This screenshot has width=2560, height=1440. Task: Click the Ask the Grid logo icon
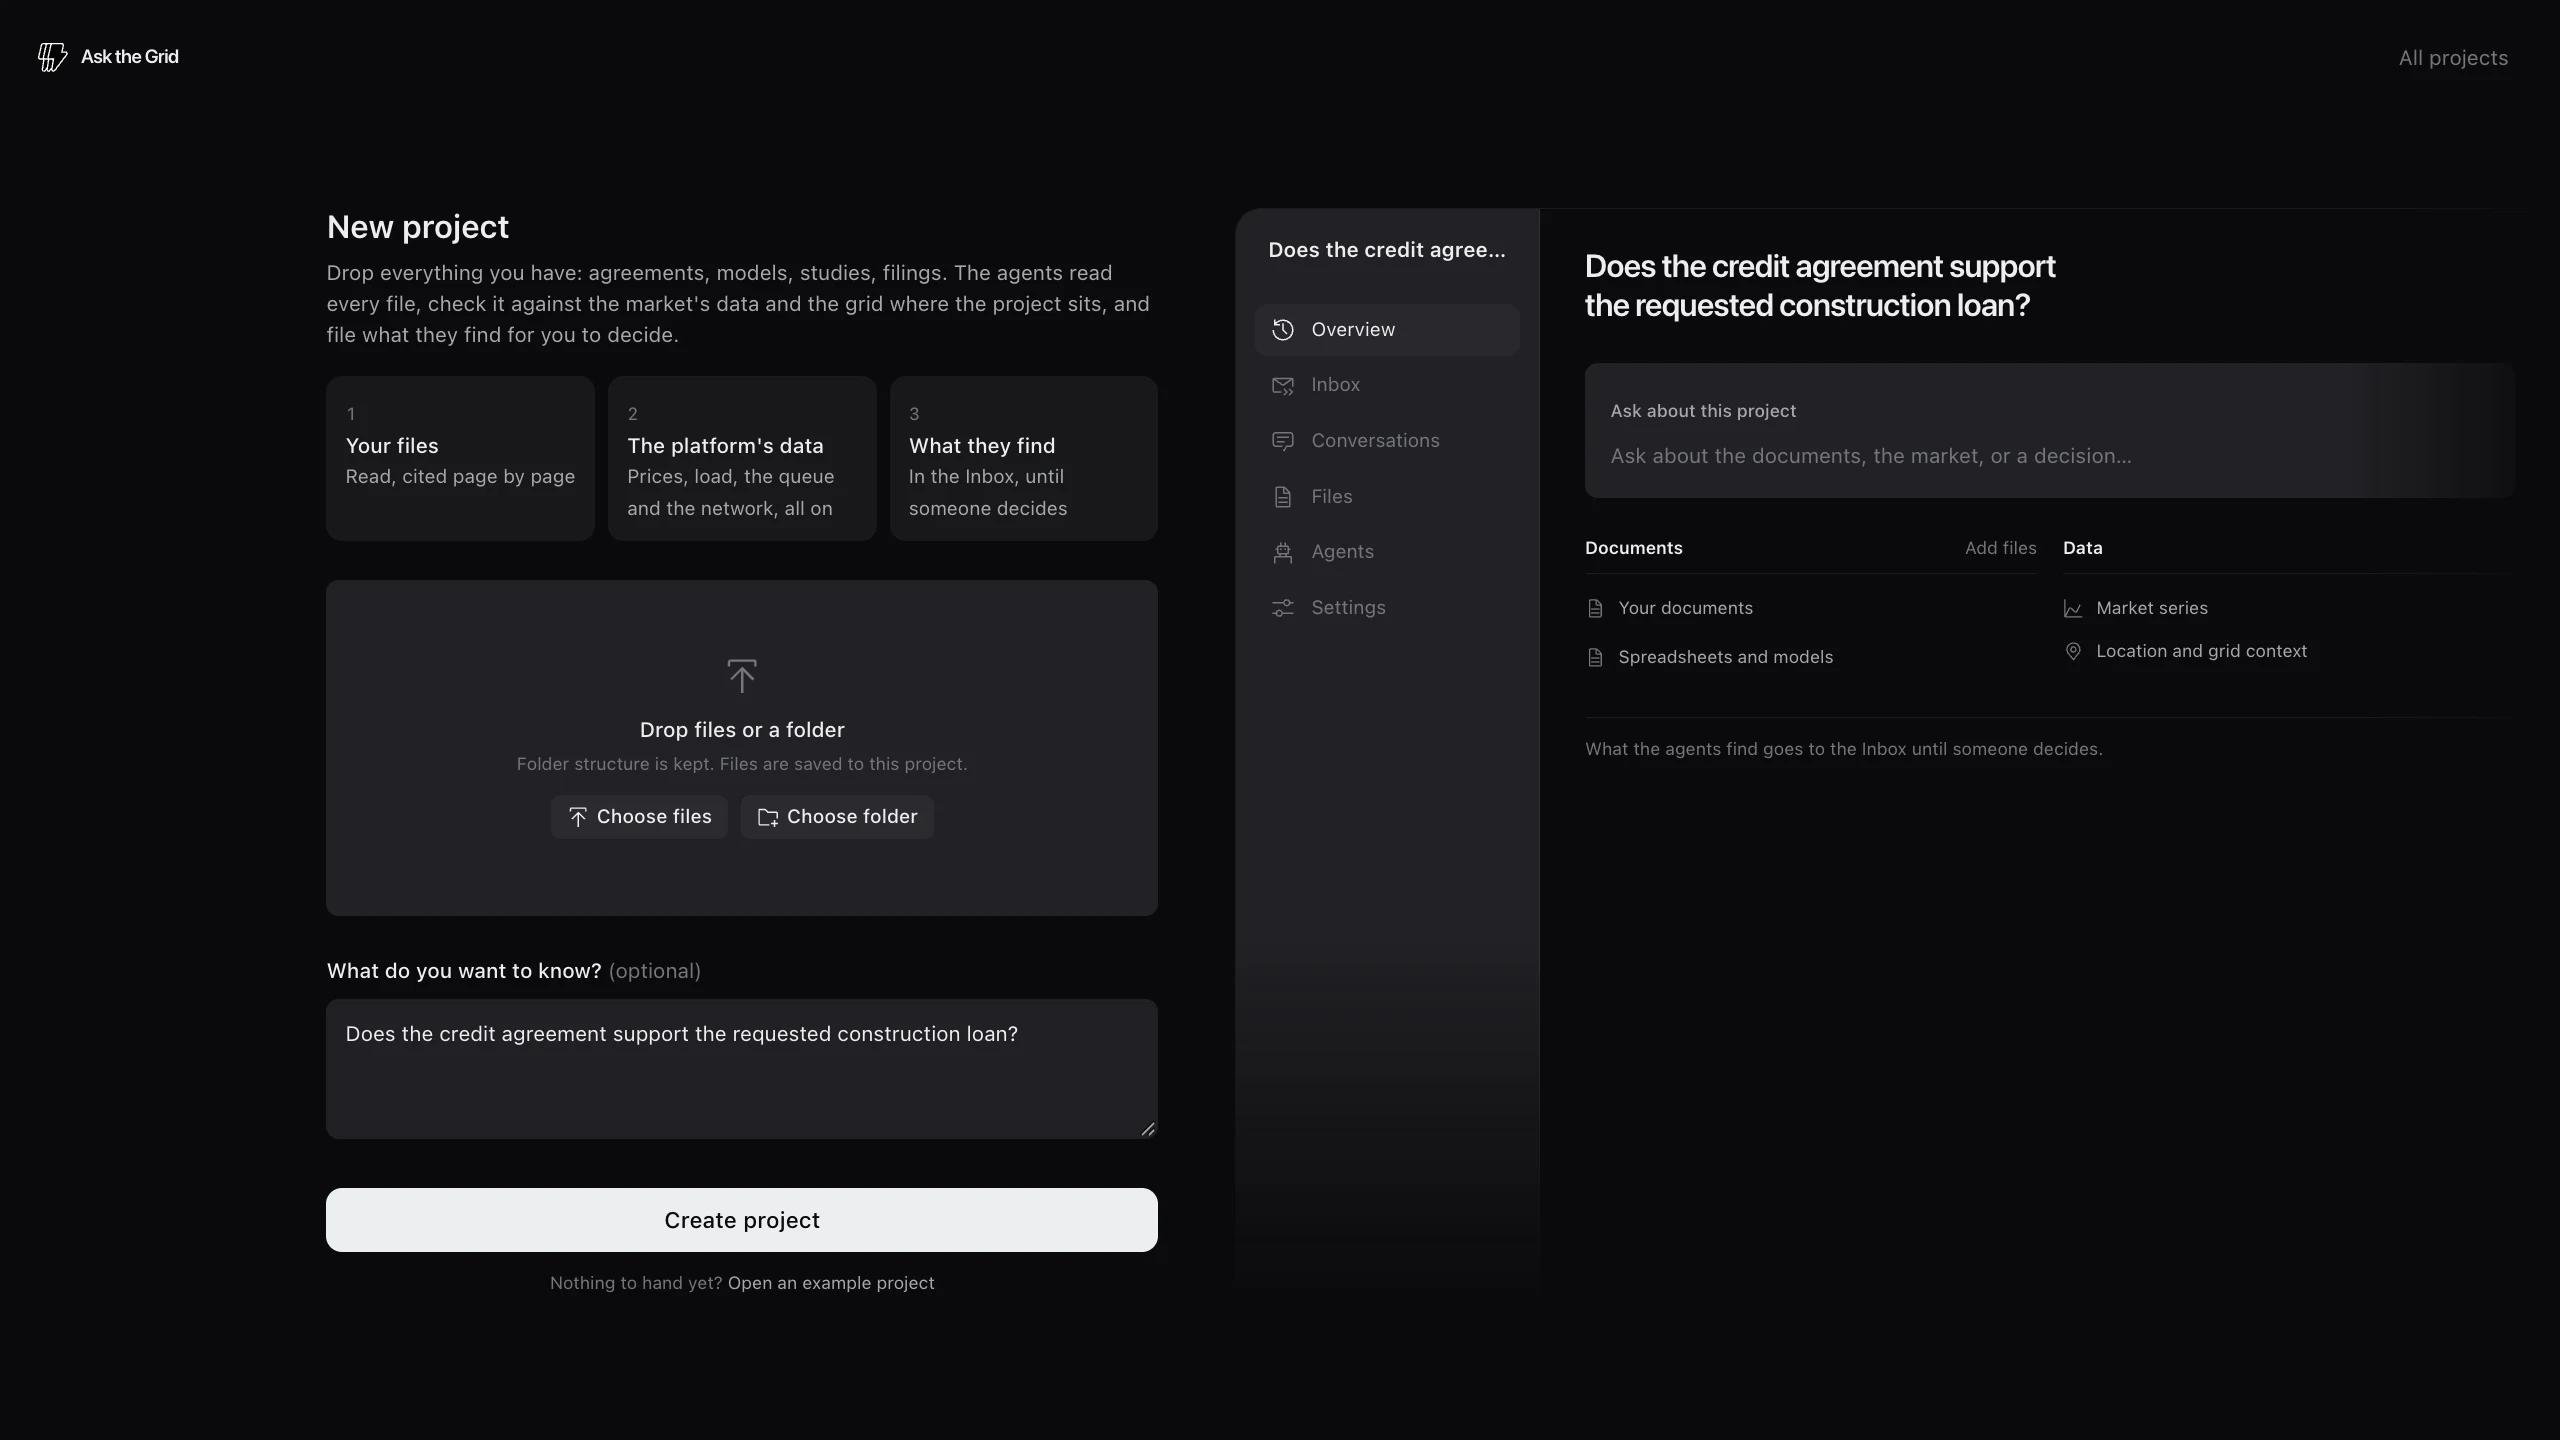52,57
